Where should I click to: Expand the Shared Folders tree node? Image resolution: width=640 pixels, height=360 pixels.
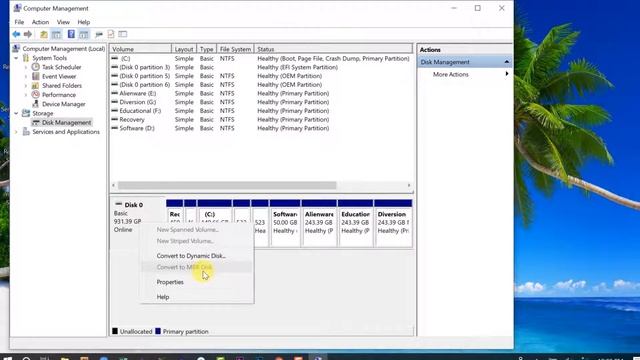click(x=26, y=85)
